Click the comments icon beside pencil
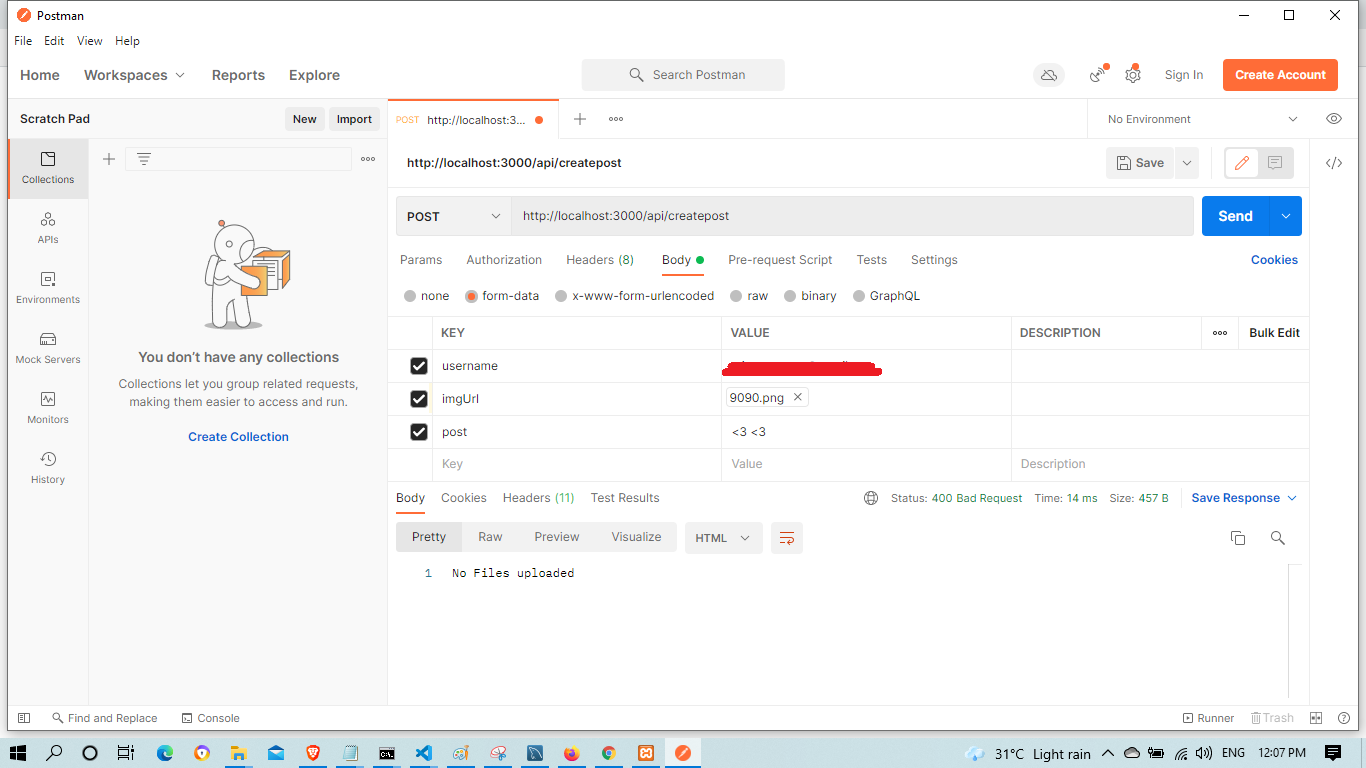This screenshot has width=1366, height=768. [1275, 163]
